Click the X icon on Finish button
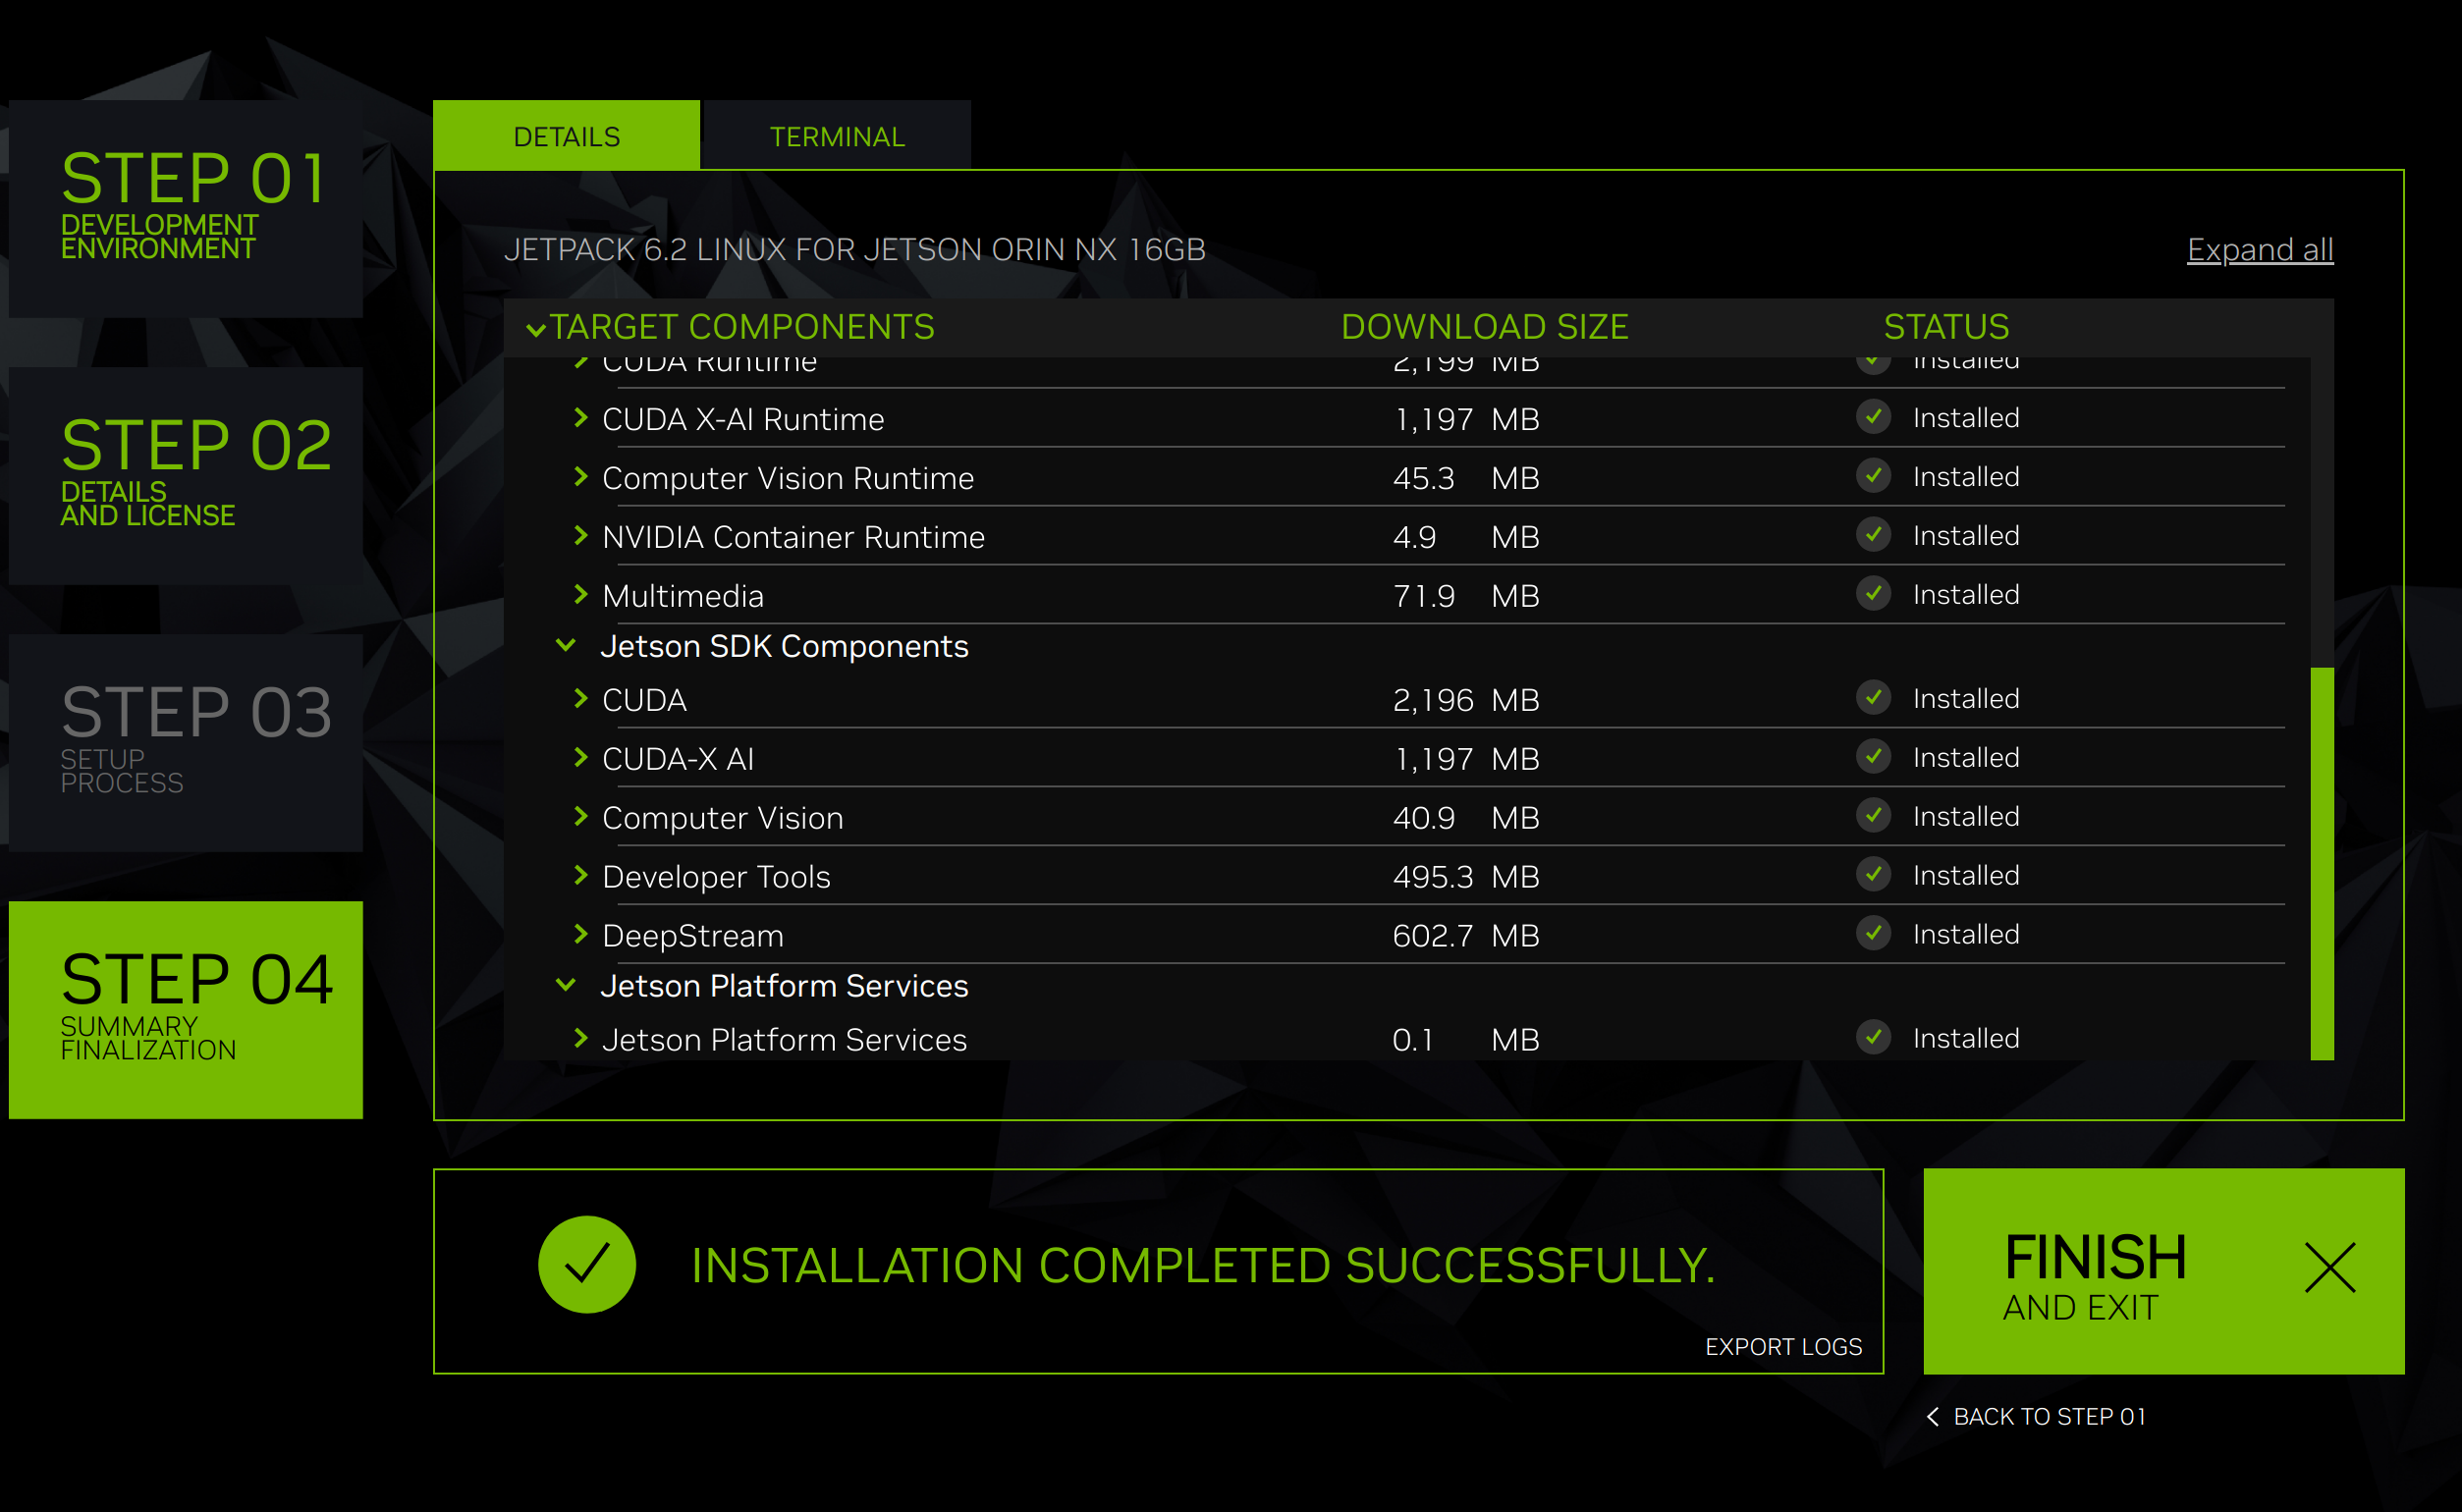Screen dimensions: 2462x1512 tap(2329, 1267)
